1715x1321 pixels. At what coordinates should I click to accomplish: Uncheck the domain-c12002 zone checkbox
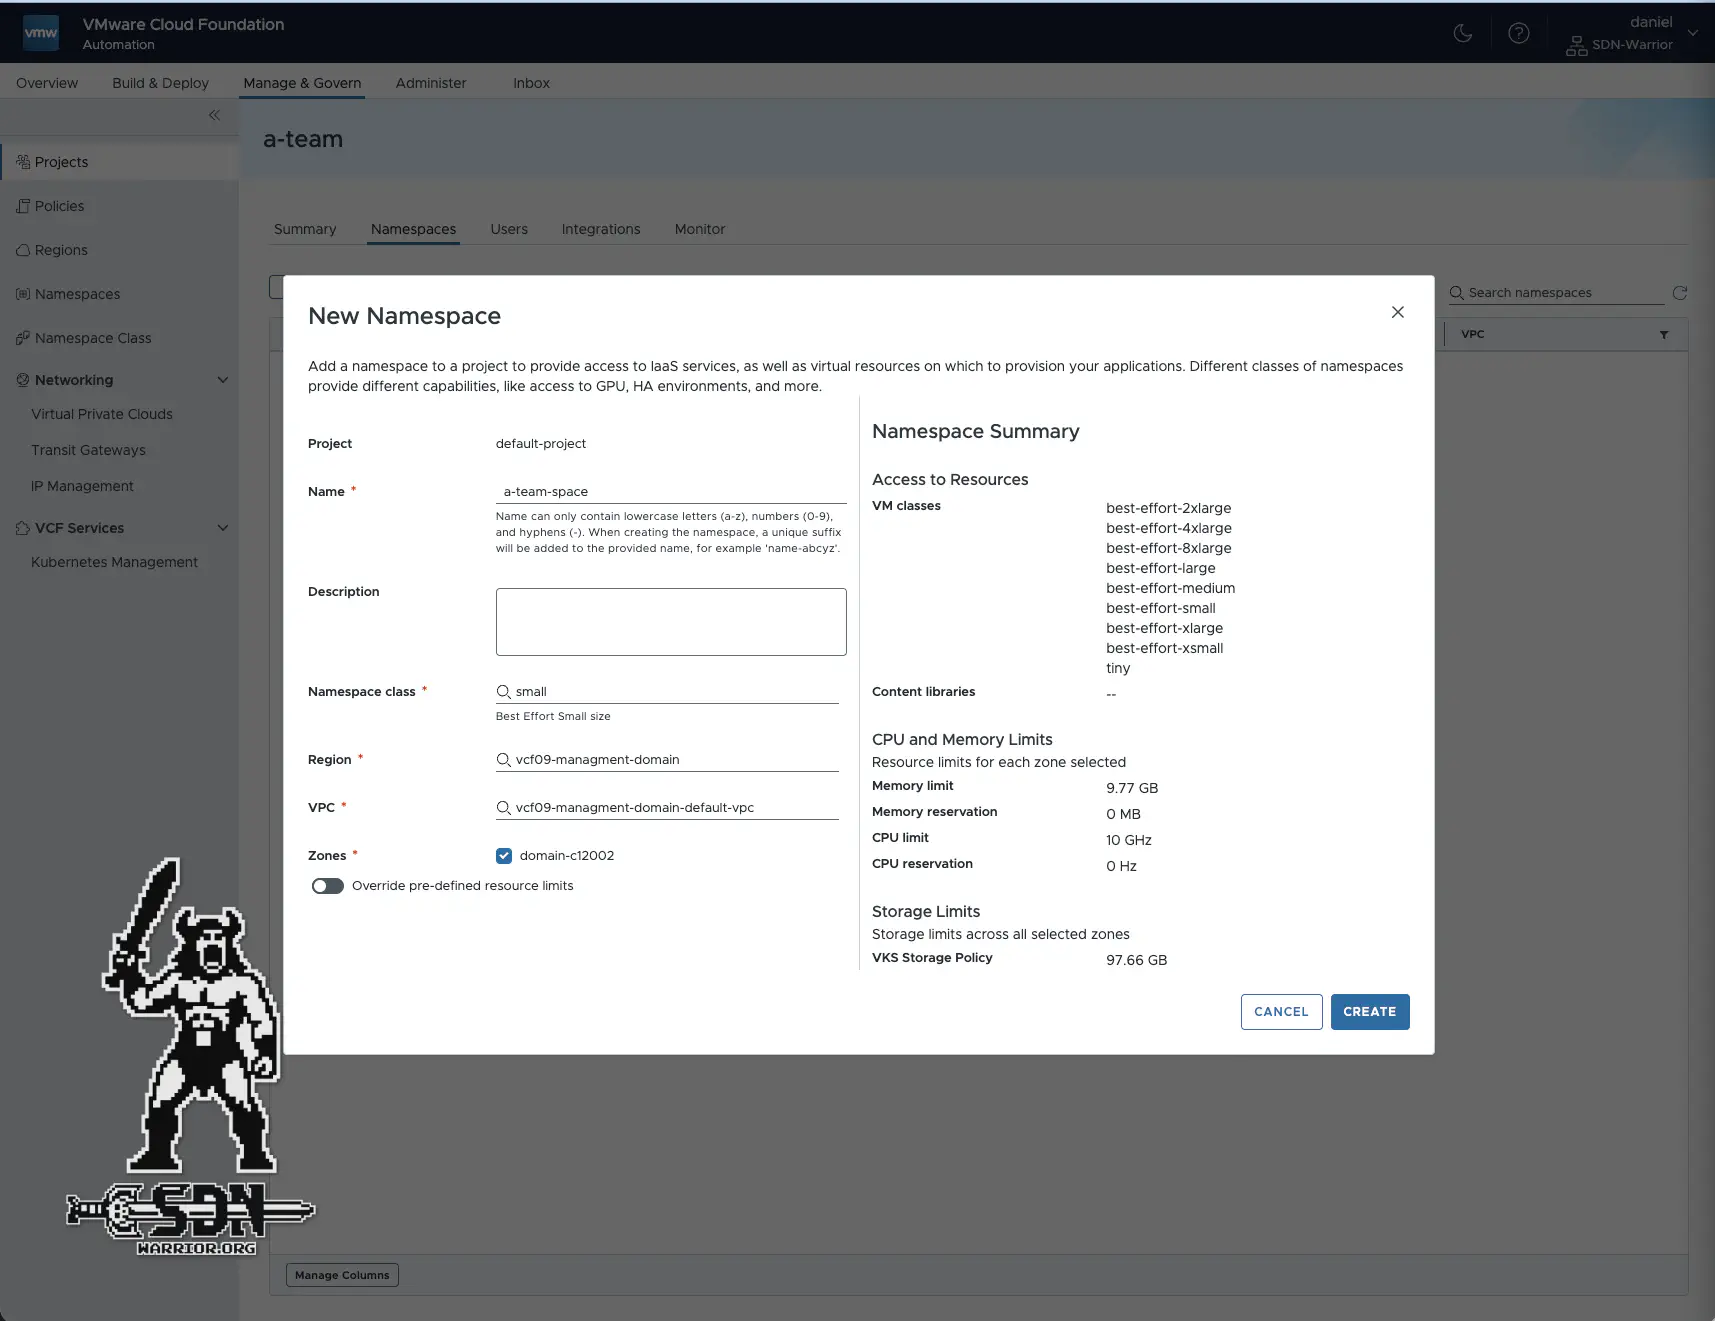pos(504,856)
